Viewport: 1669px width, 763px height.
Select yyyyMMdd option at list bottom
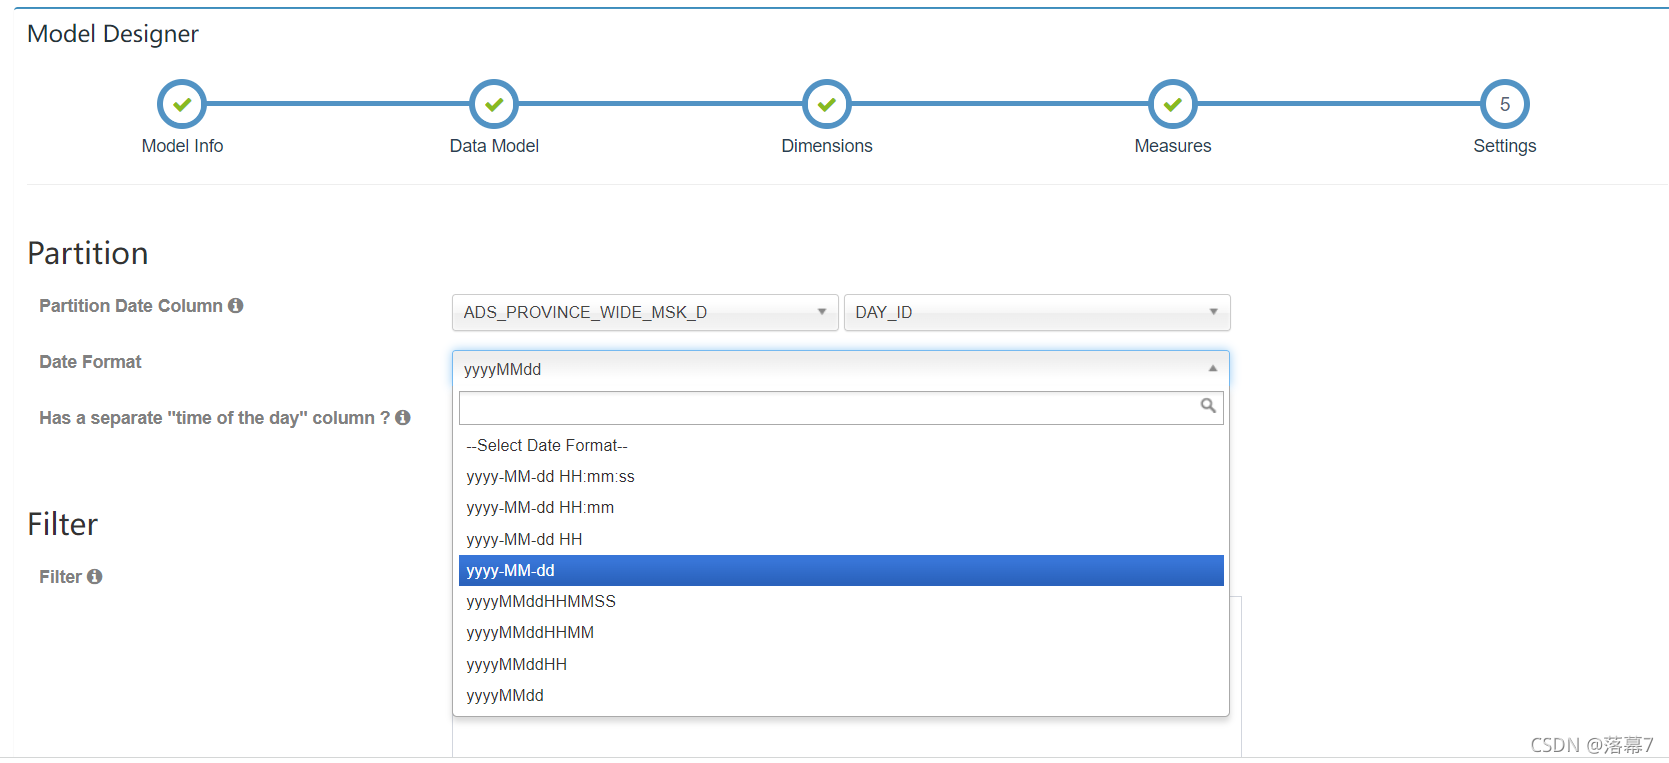(841, 696)
